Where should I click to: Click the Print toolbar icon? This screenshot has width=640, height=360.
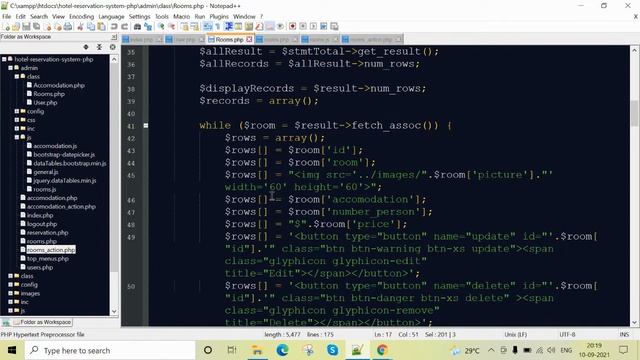pos(68,27)
